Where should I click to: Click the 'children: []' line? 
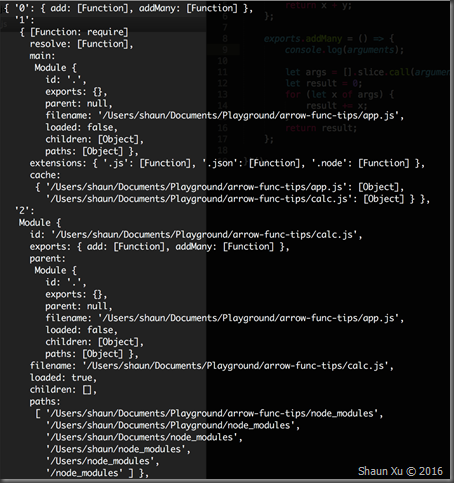click(63, 390)
